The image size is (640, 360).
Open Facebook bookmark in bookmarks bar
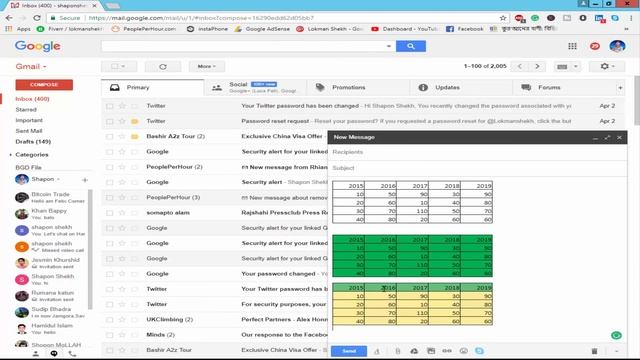click(464, 29)
